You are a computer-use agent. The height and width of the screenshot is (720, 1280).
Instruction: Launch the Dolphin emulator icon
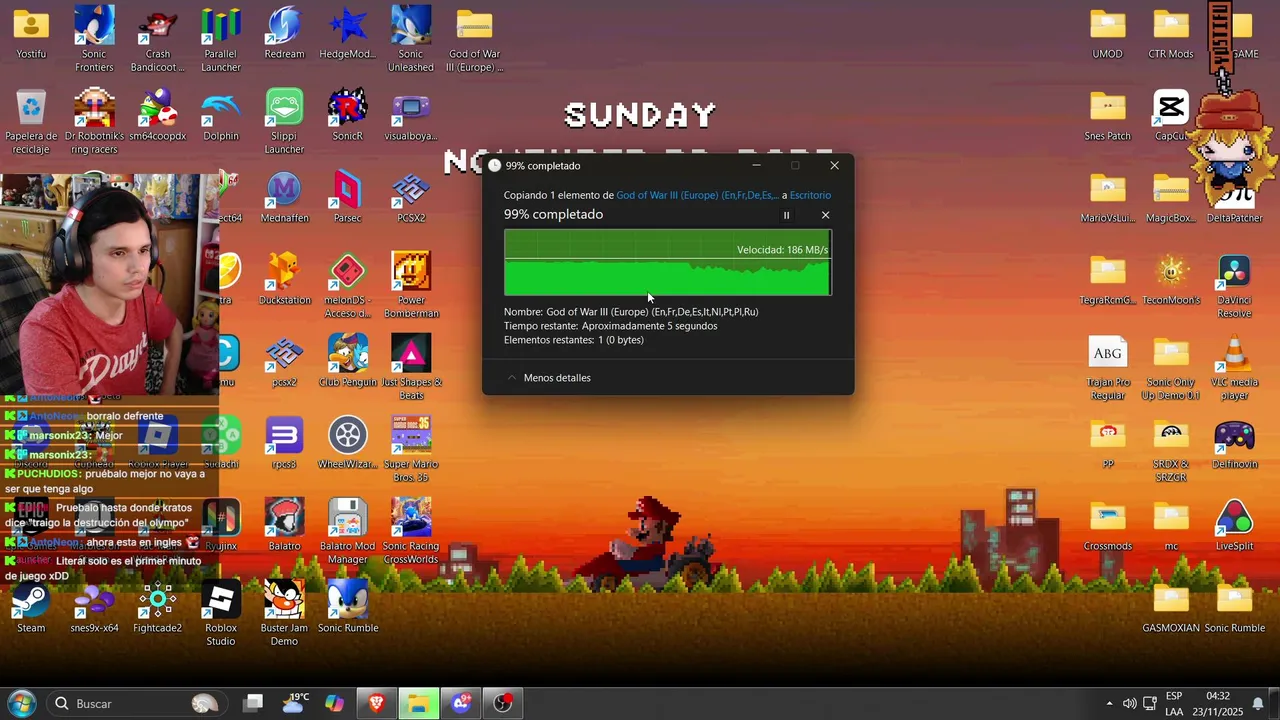[x=221, y=116]
